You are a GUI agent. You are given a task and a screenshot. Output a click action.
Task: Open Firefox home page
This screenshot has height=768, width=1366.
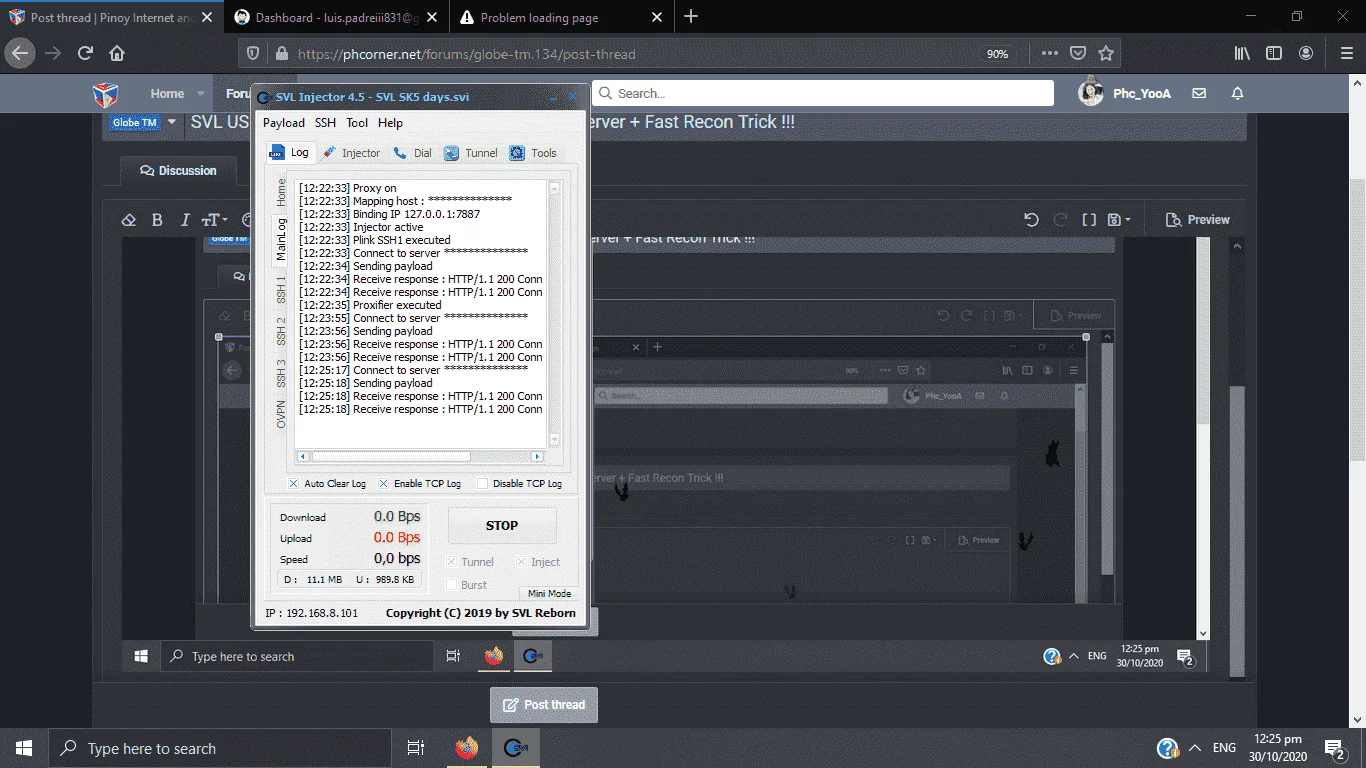[x=117, y=54]
